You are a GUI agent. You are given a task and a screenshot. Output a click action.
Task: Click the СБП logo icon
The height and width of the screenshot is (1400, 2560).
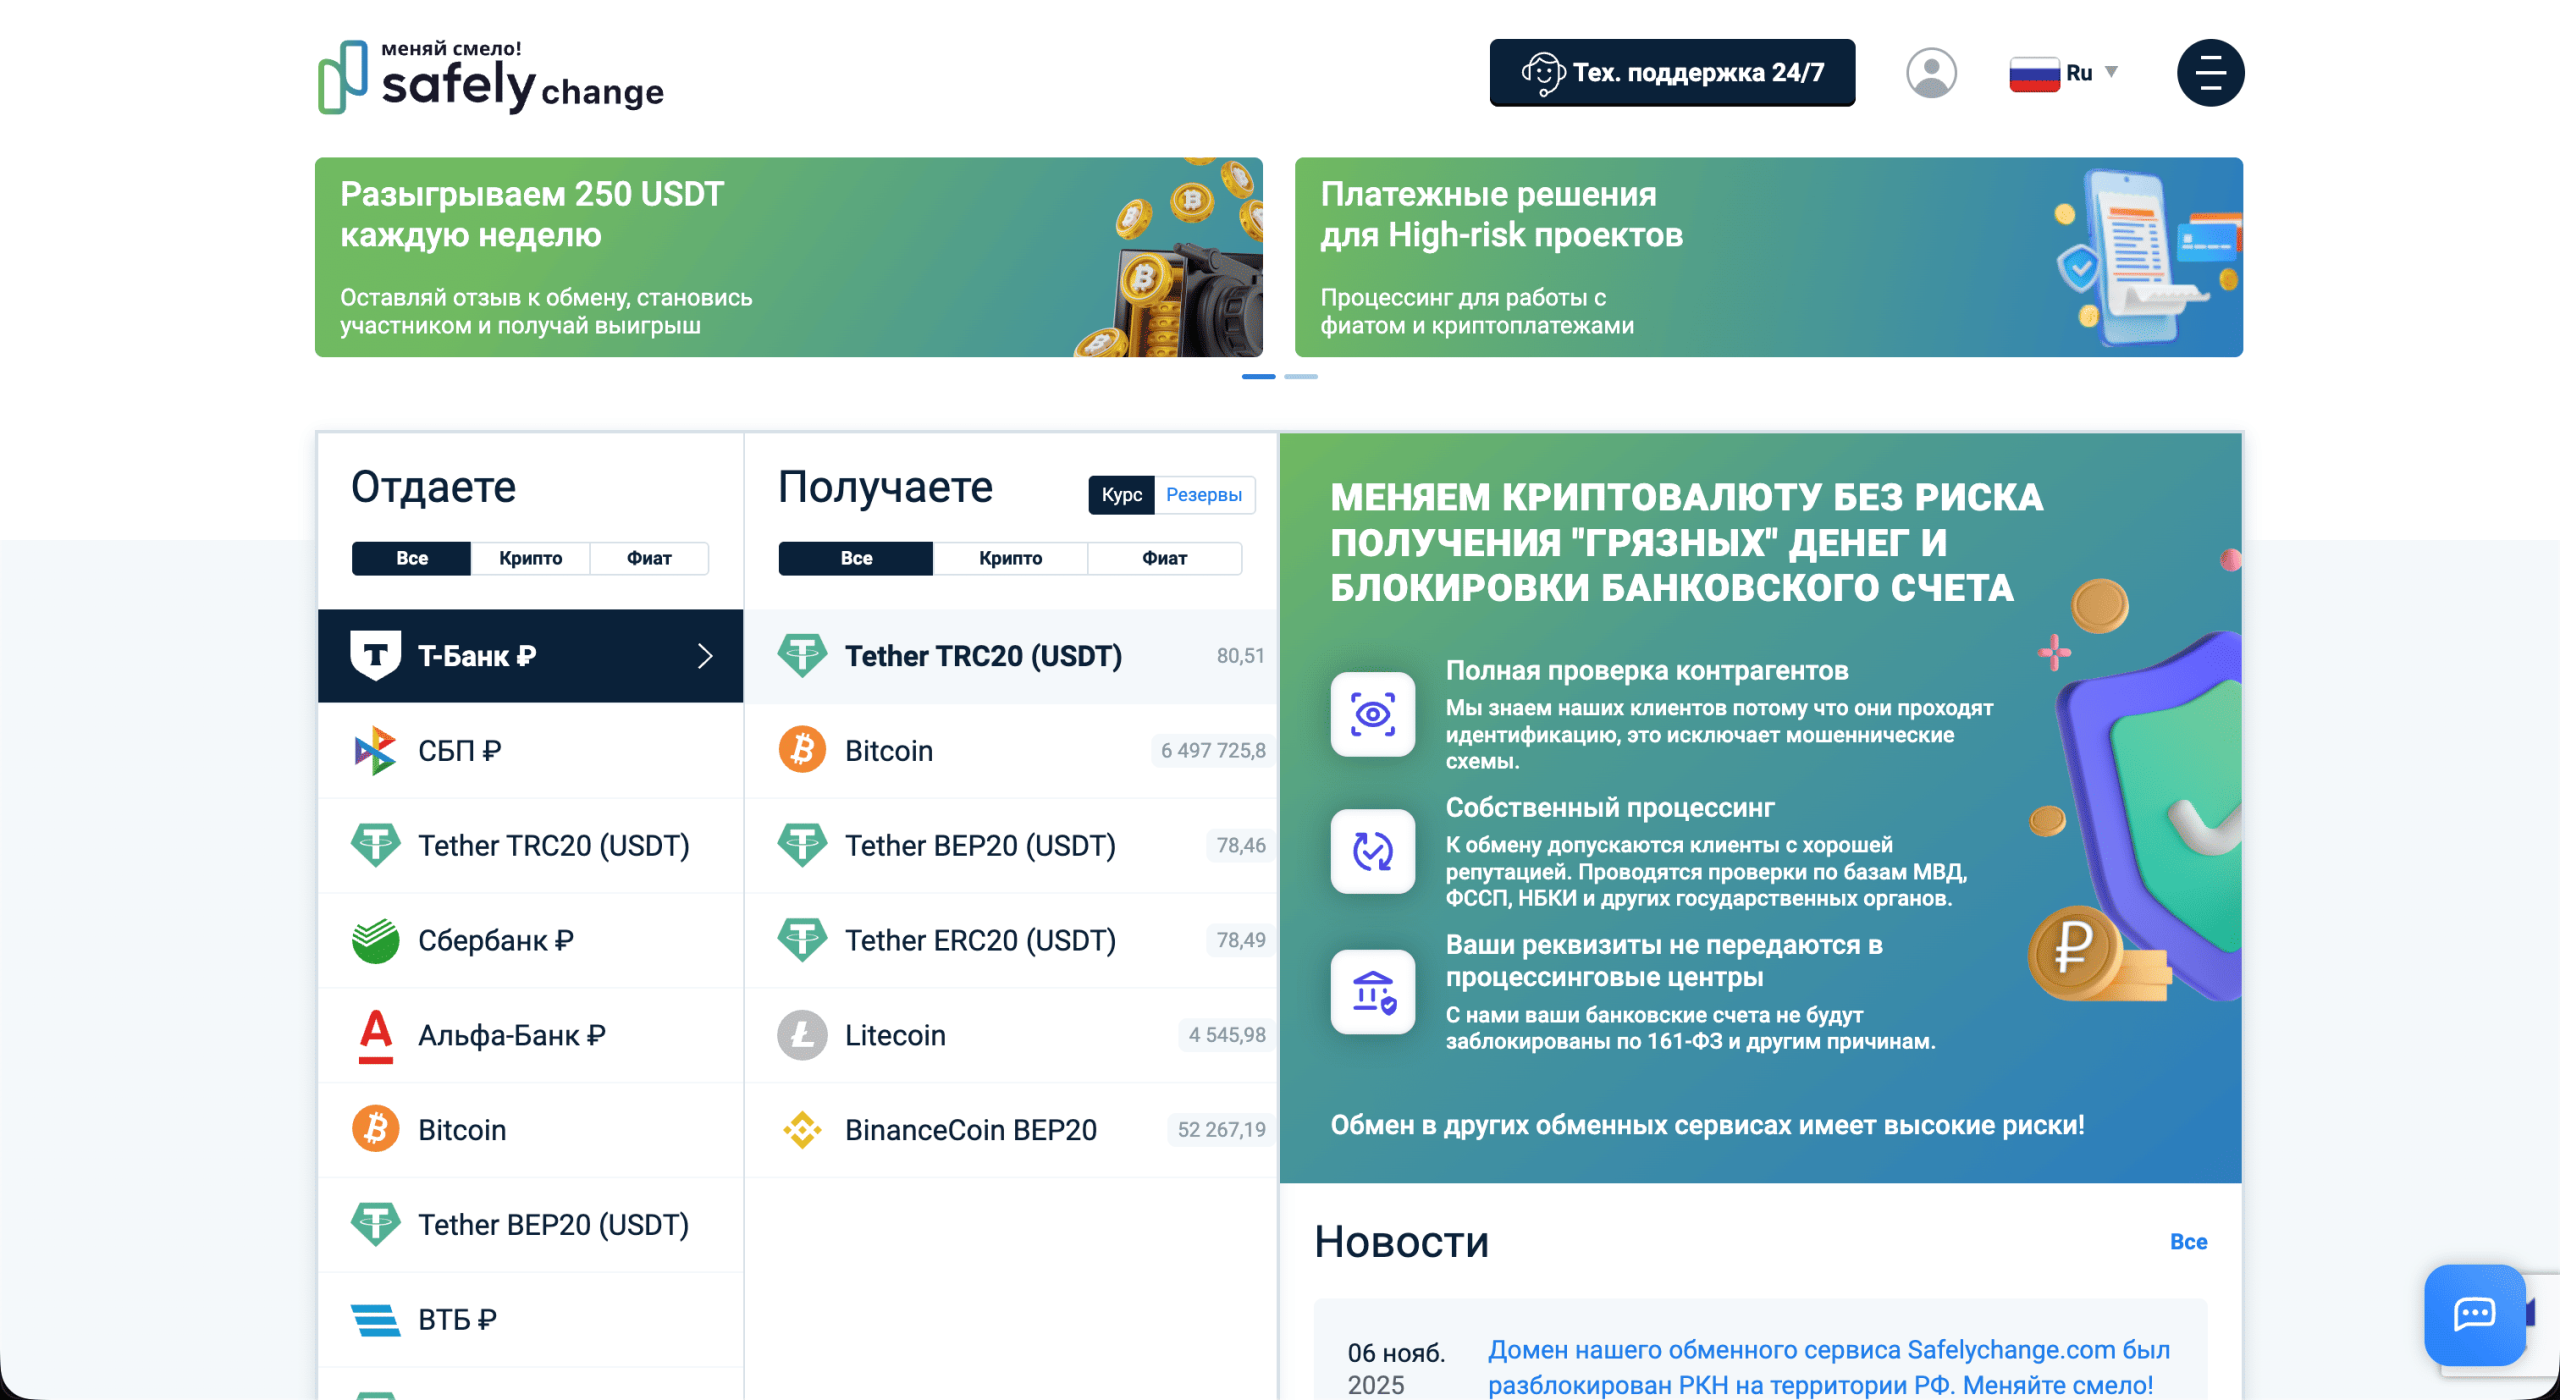pos(376,750)
